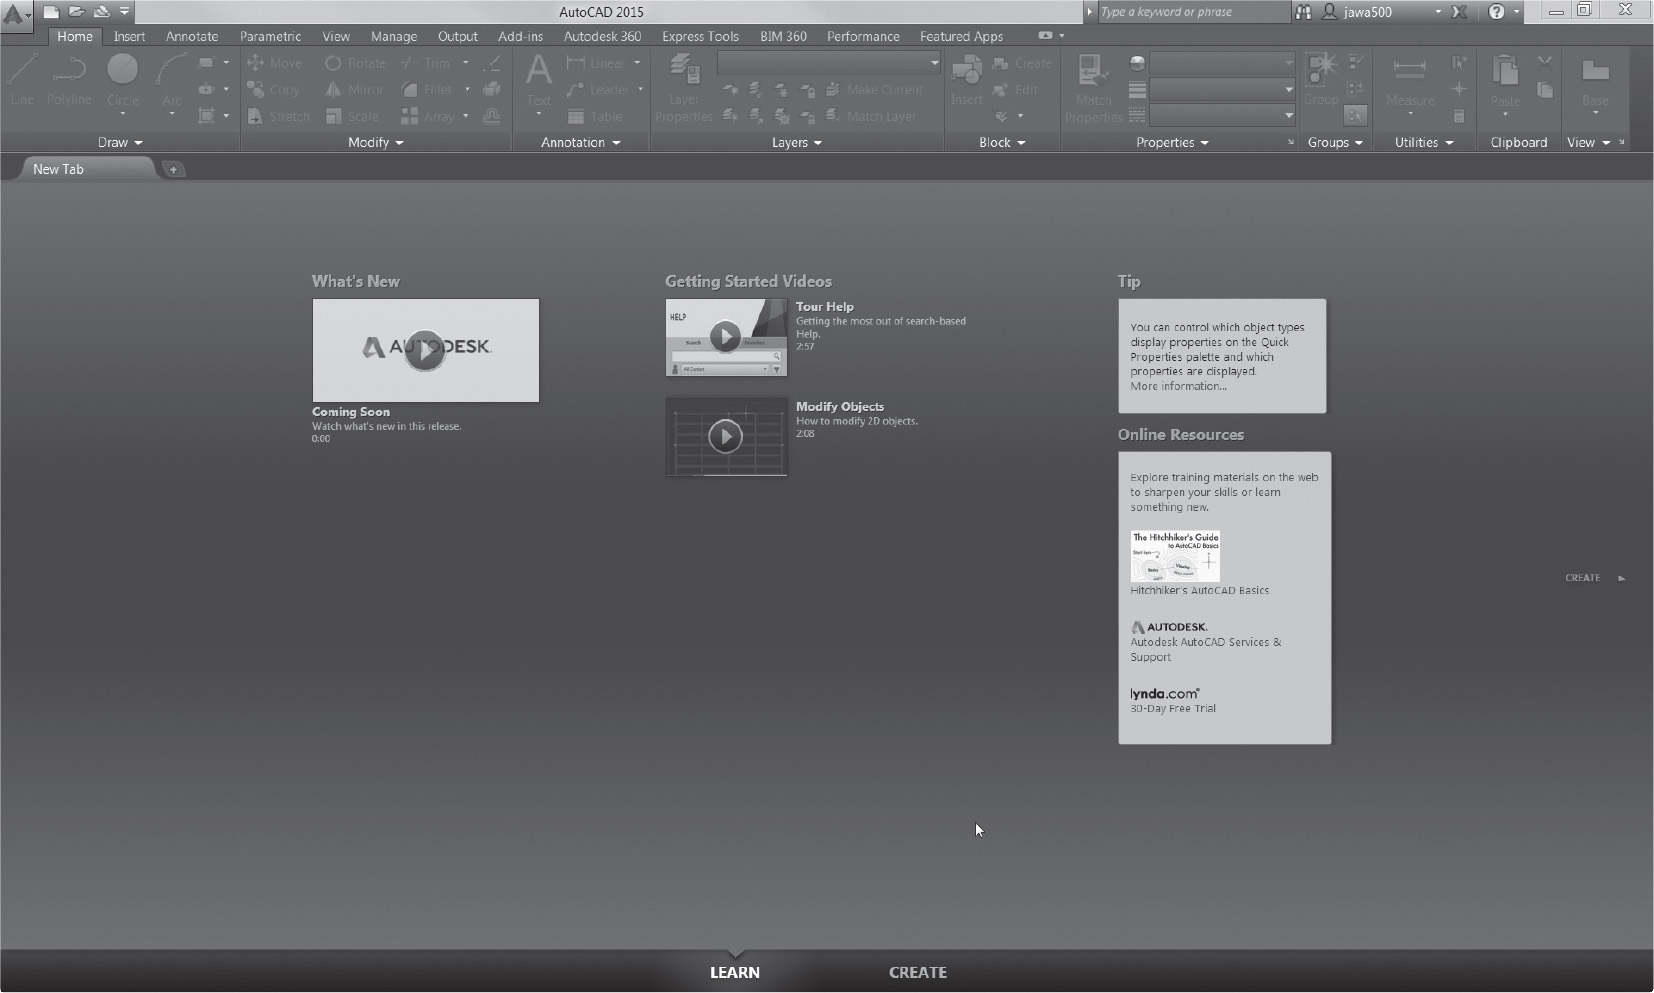This screenshot has height=993, width=1654.
Task: Click the Scale tool
Action: click(x=352, y=117)
